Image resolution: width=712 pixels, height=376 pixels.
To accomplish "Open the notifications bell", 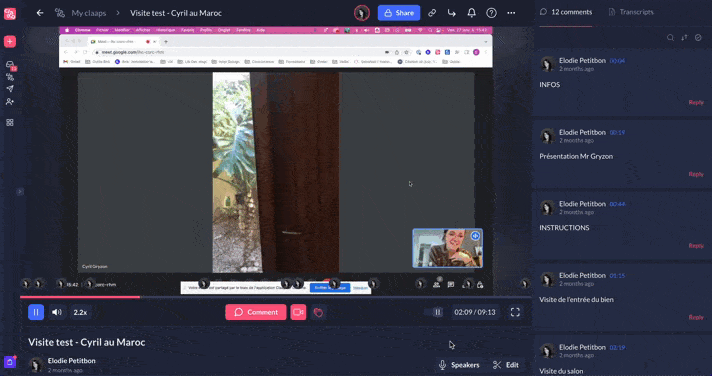I will tap(471, 13).
